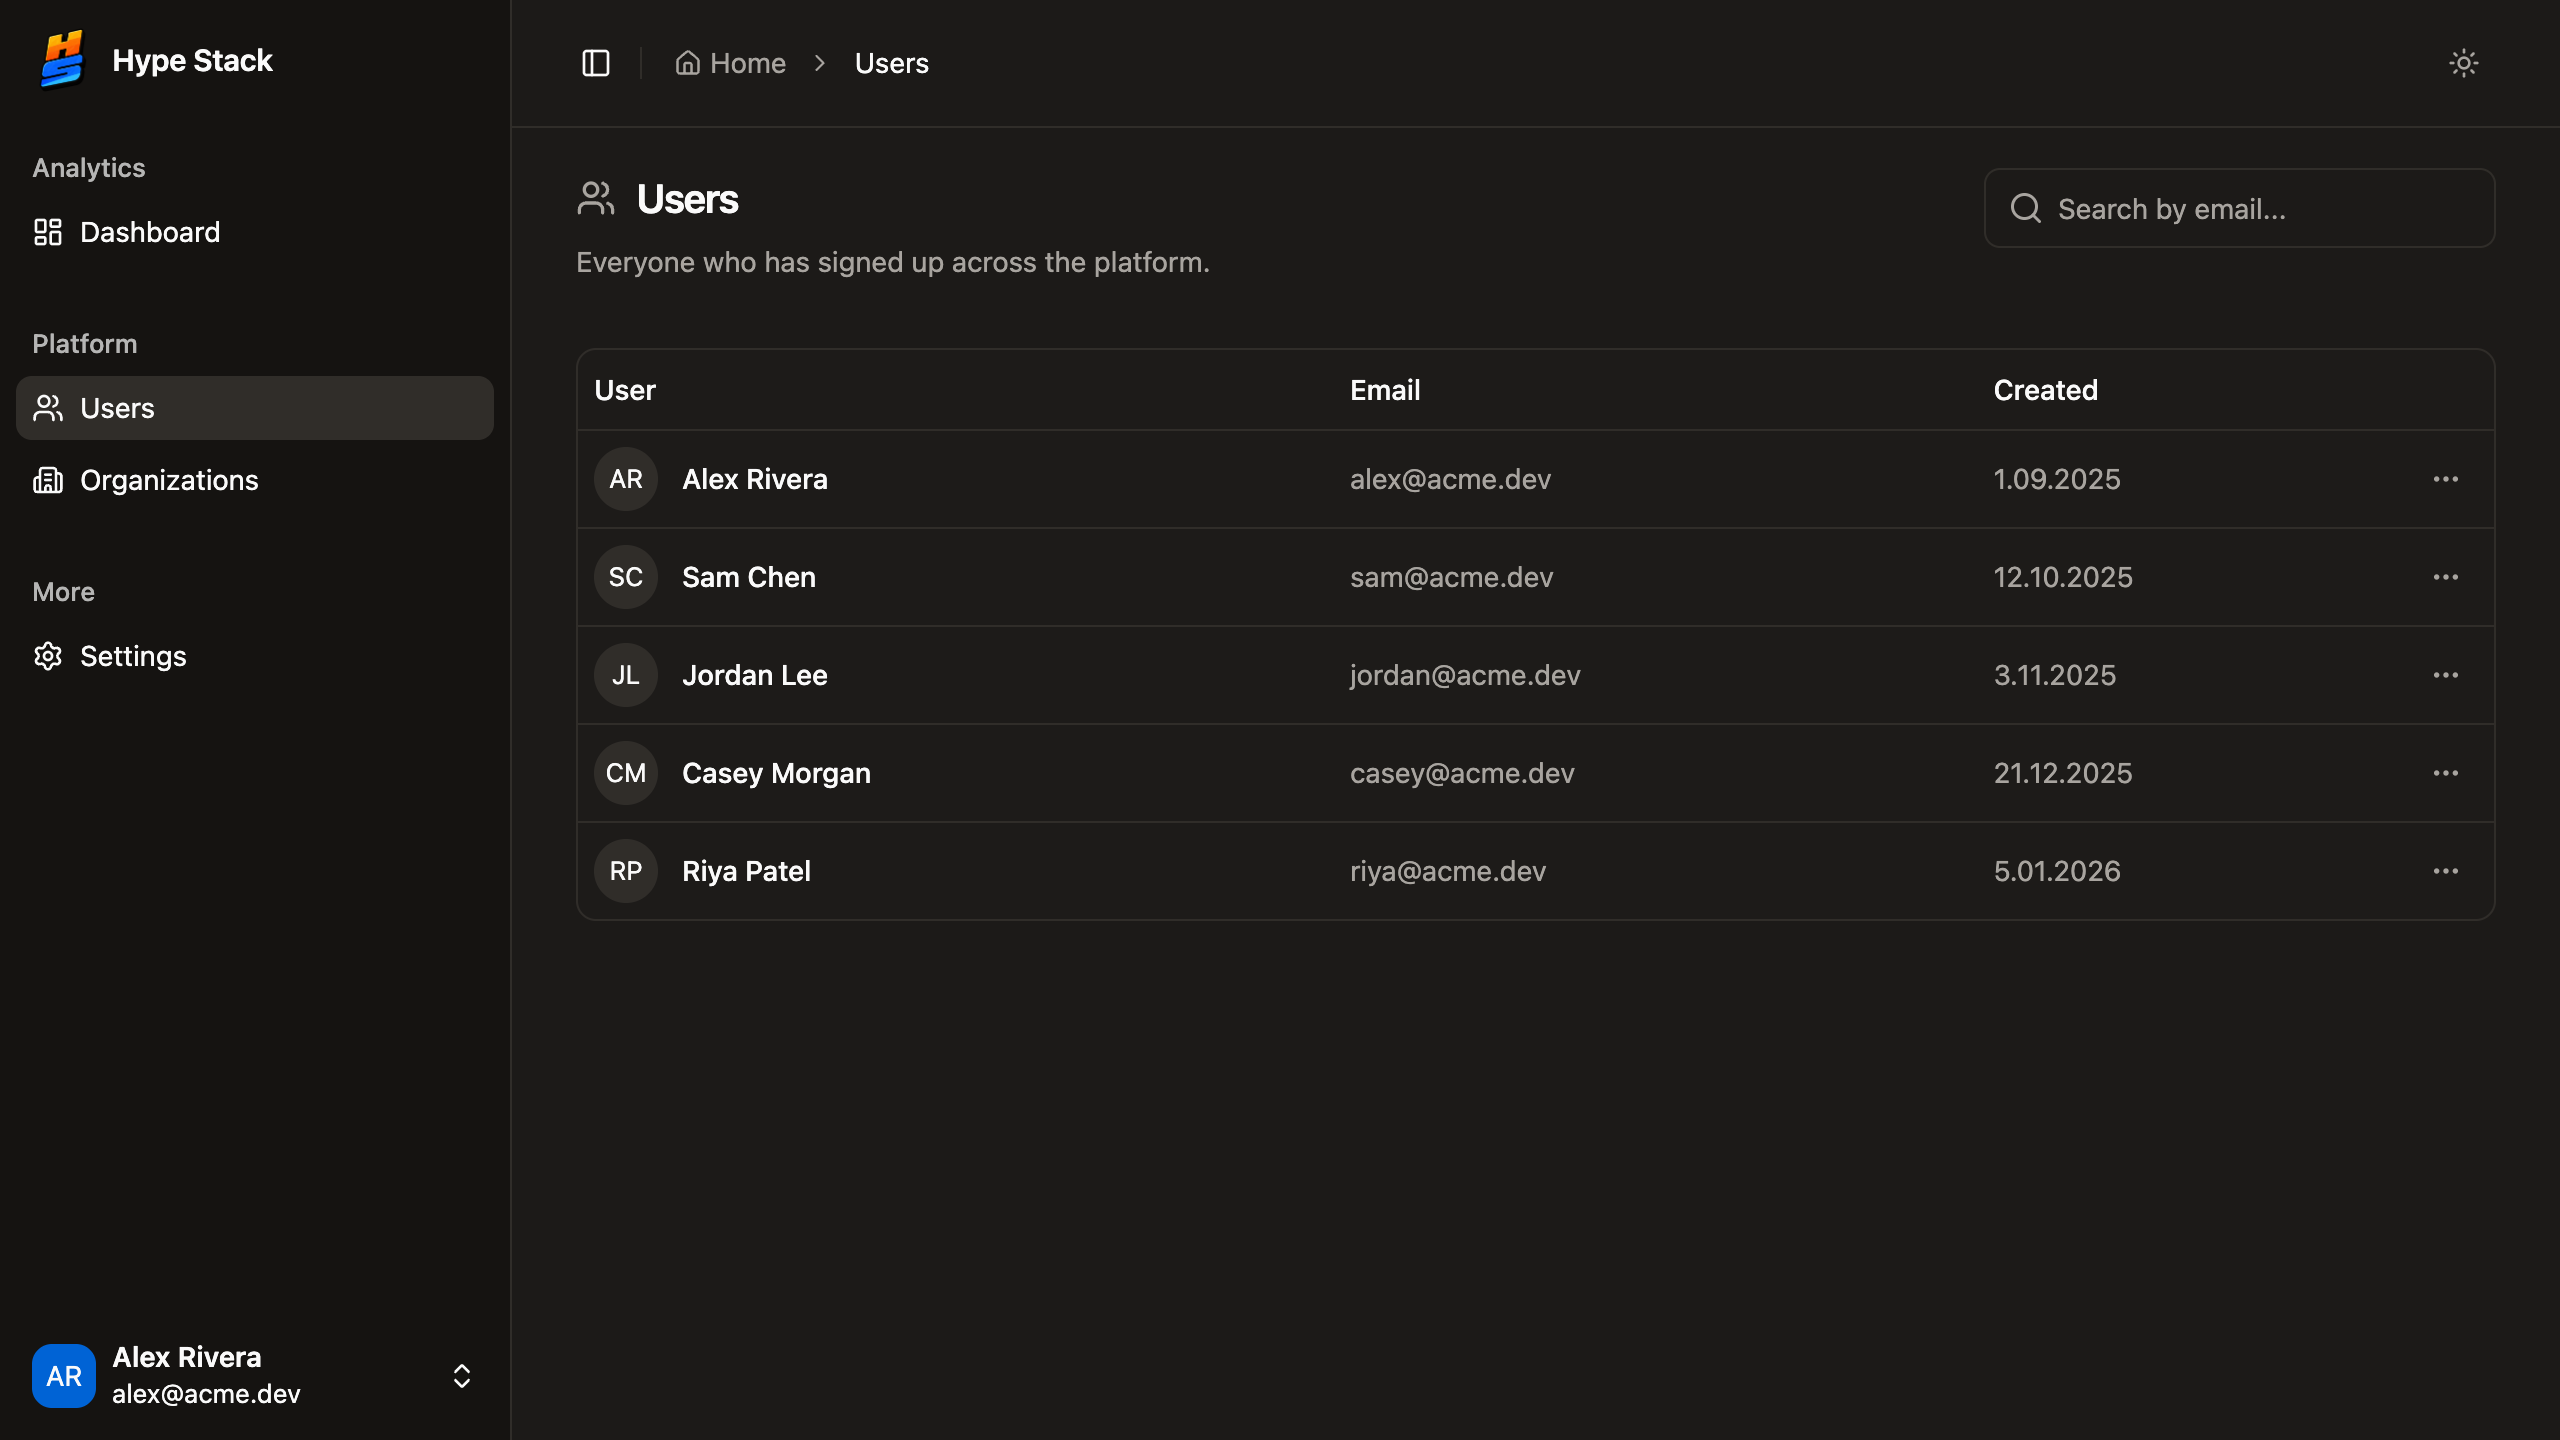Open actions menu for Jordan Lee row

(2446, 675)
